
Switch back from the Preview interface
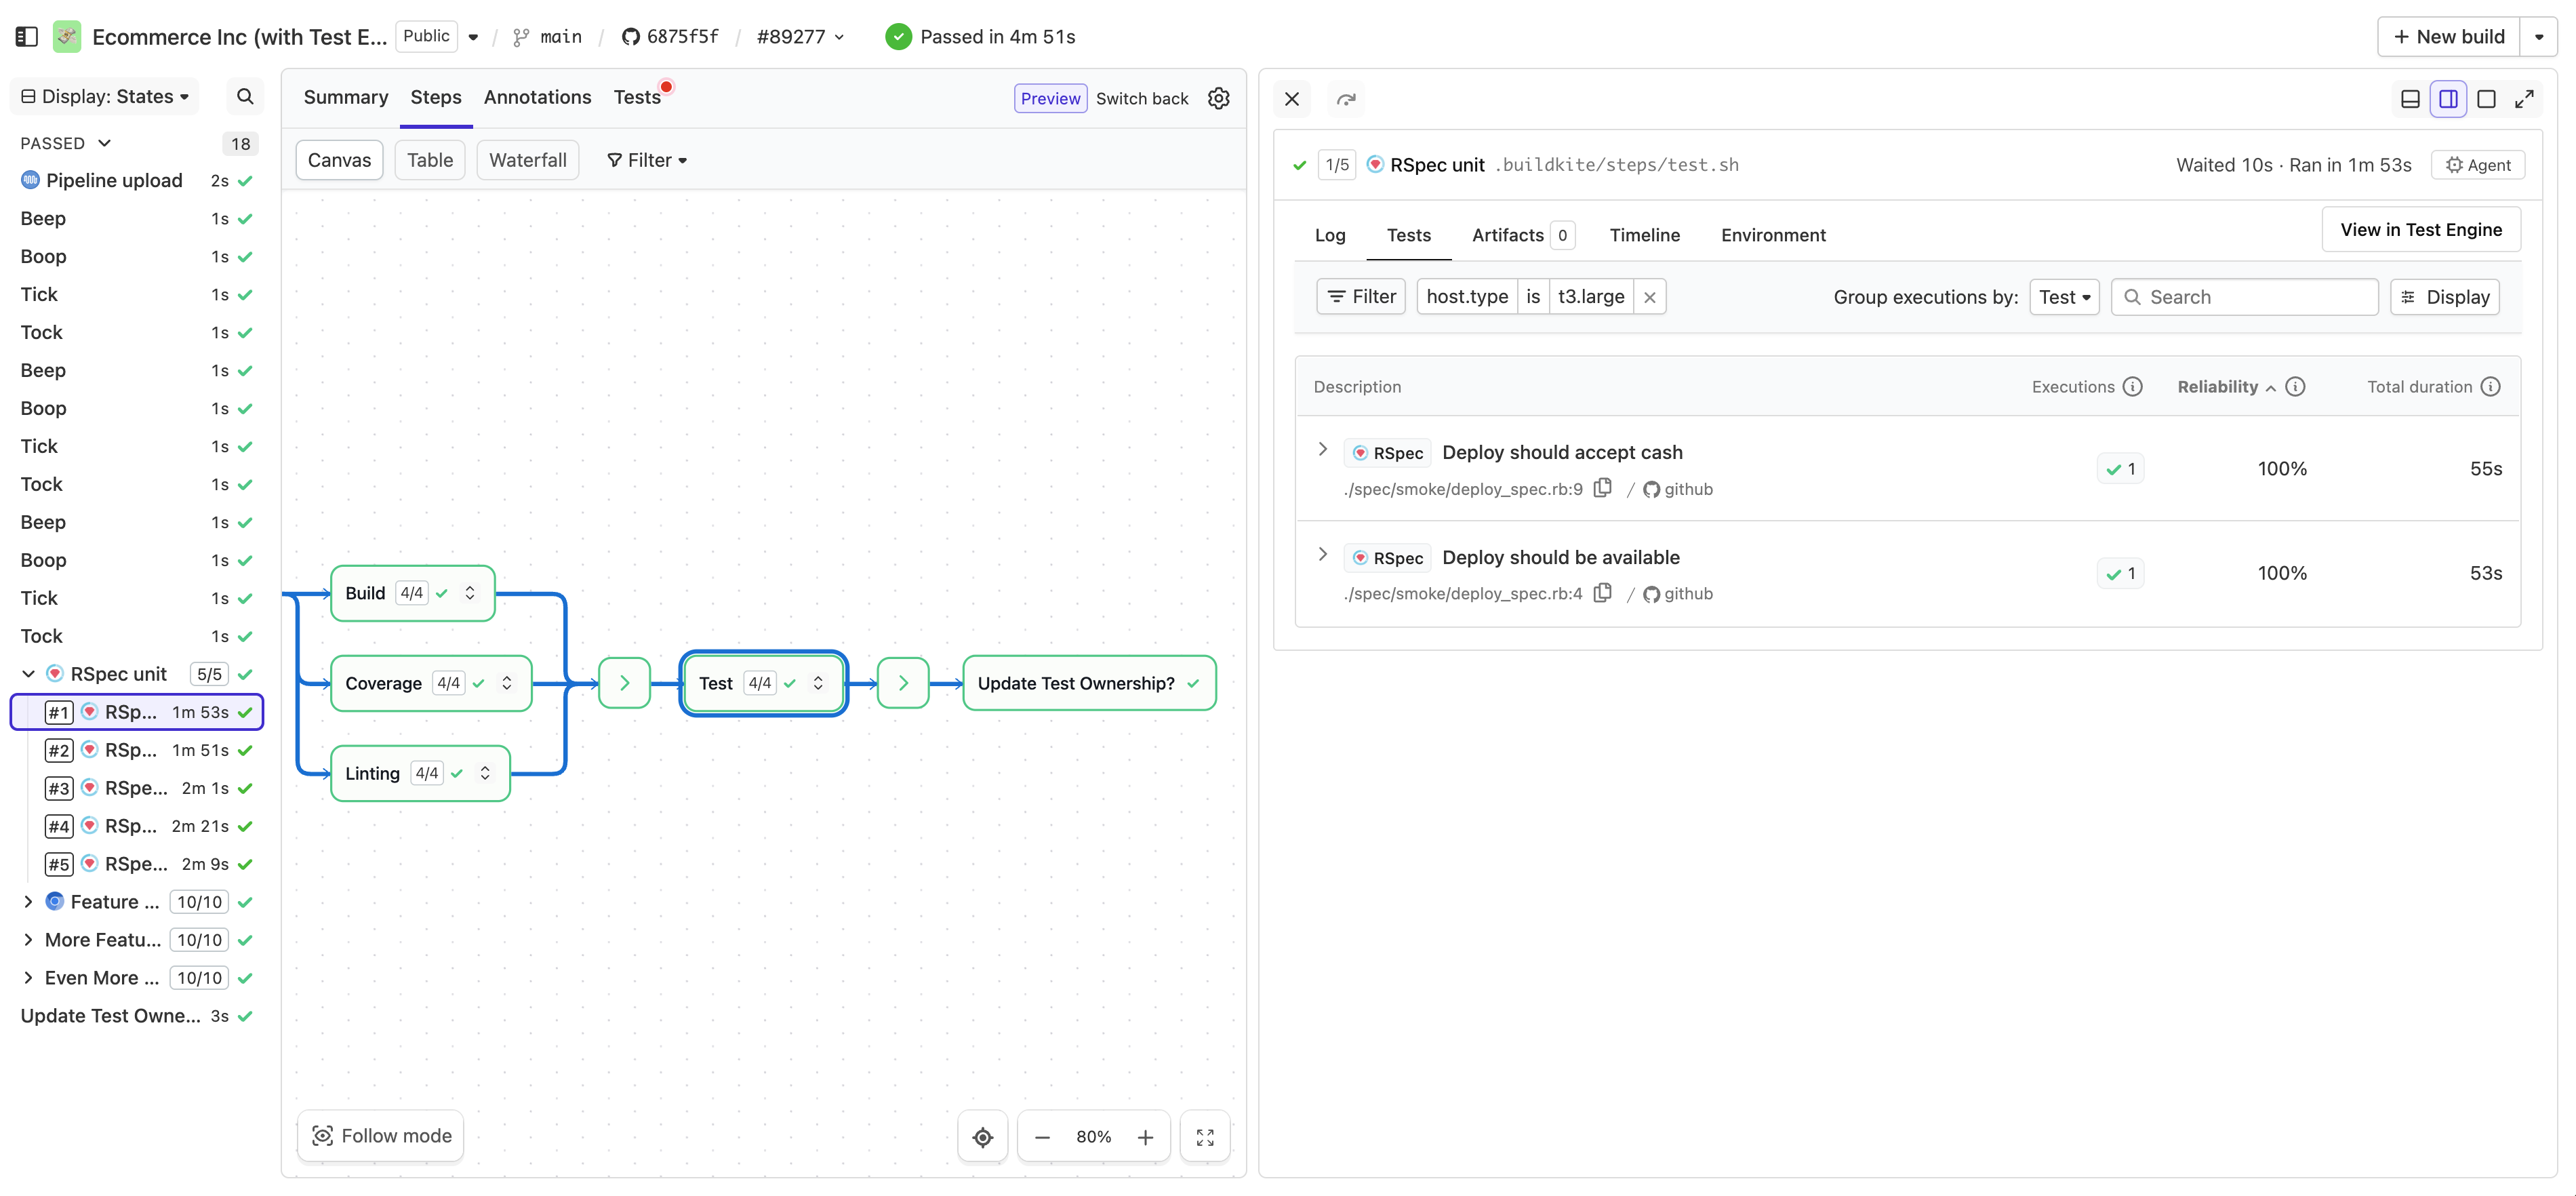pos(1142,98)
